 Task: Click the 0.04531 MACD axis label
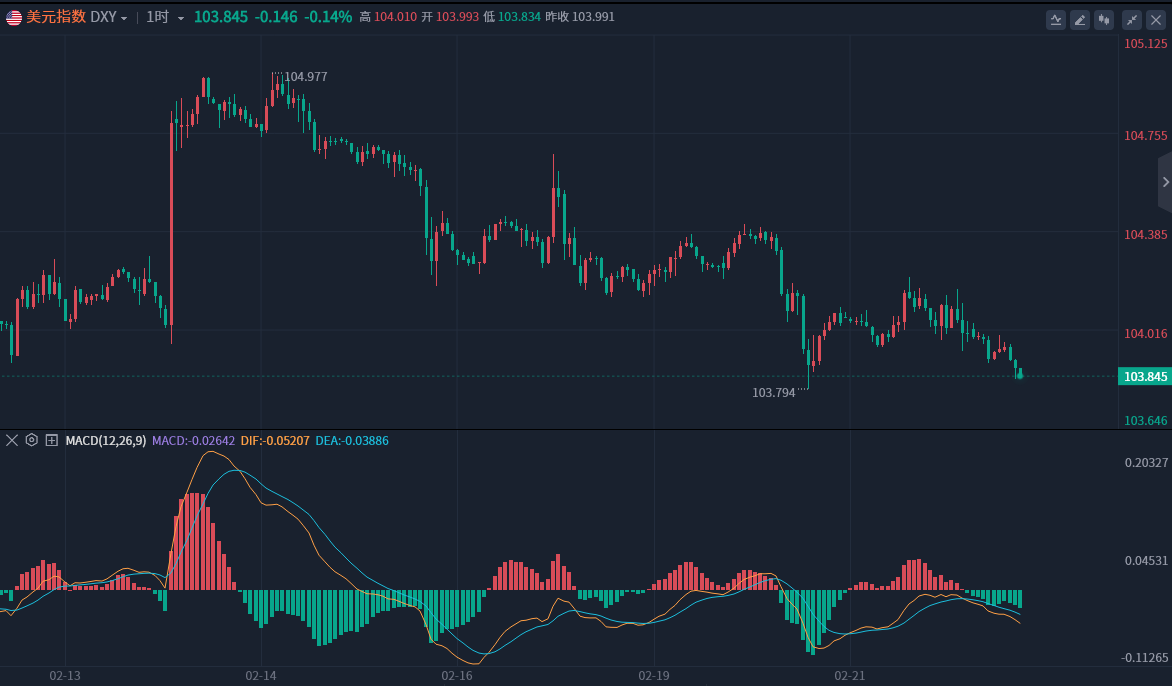[x=1146, y=560]
